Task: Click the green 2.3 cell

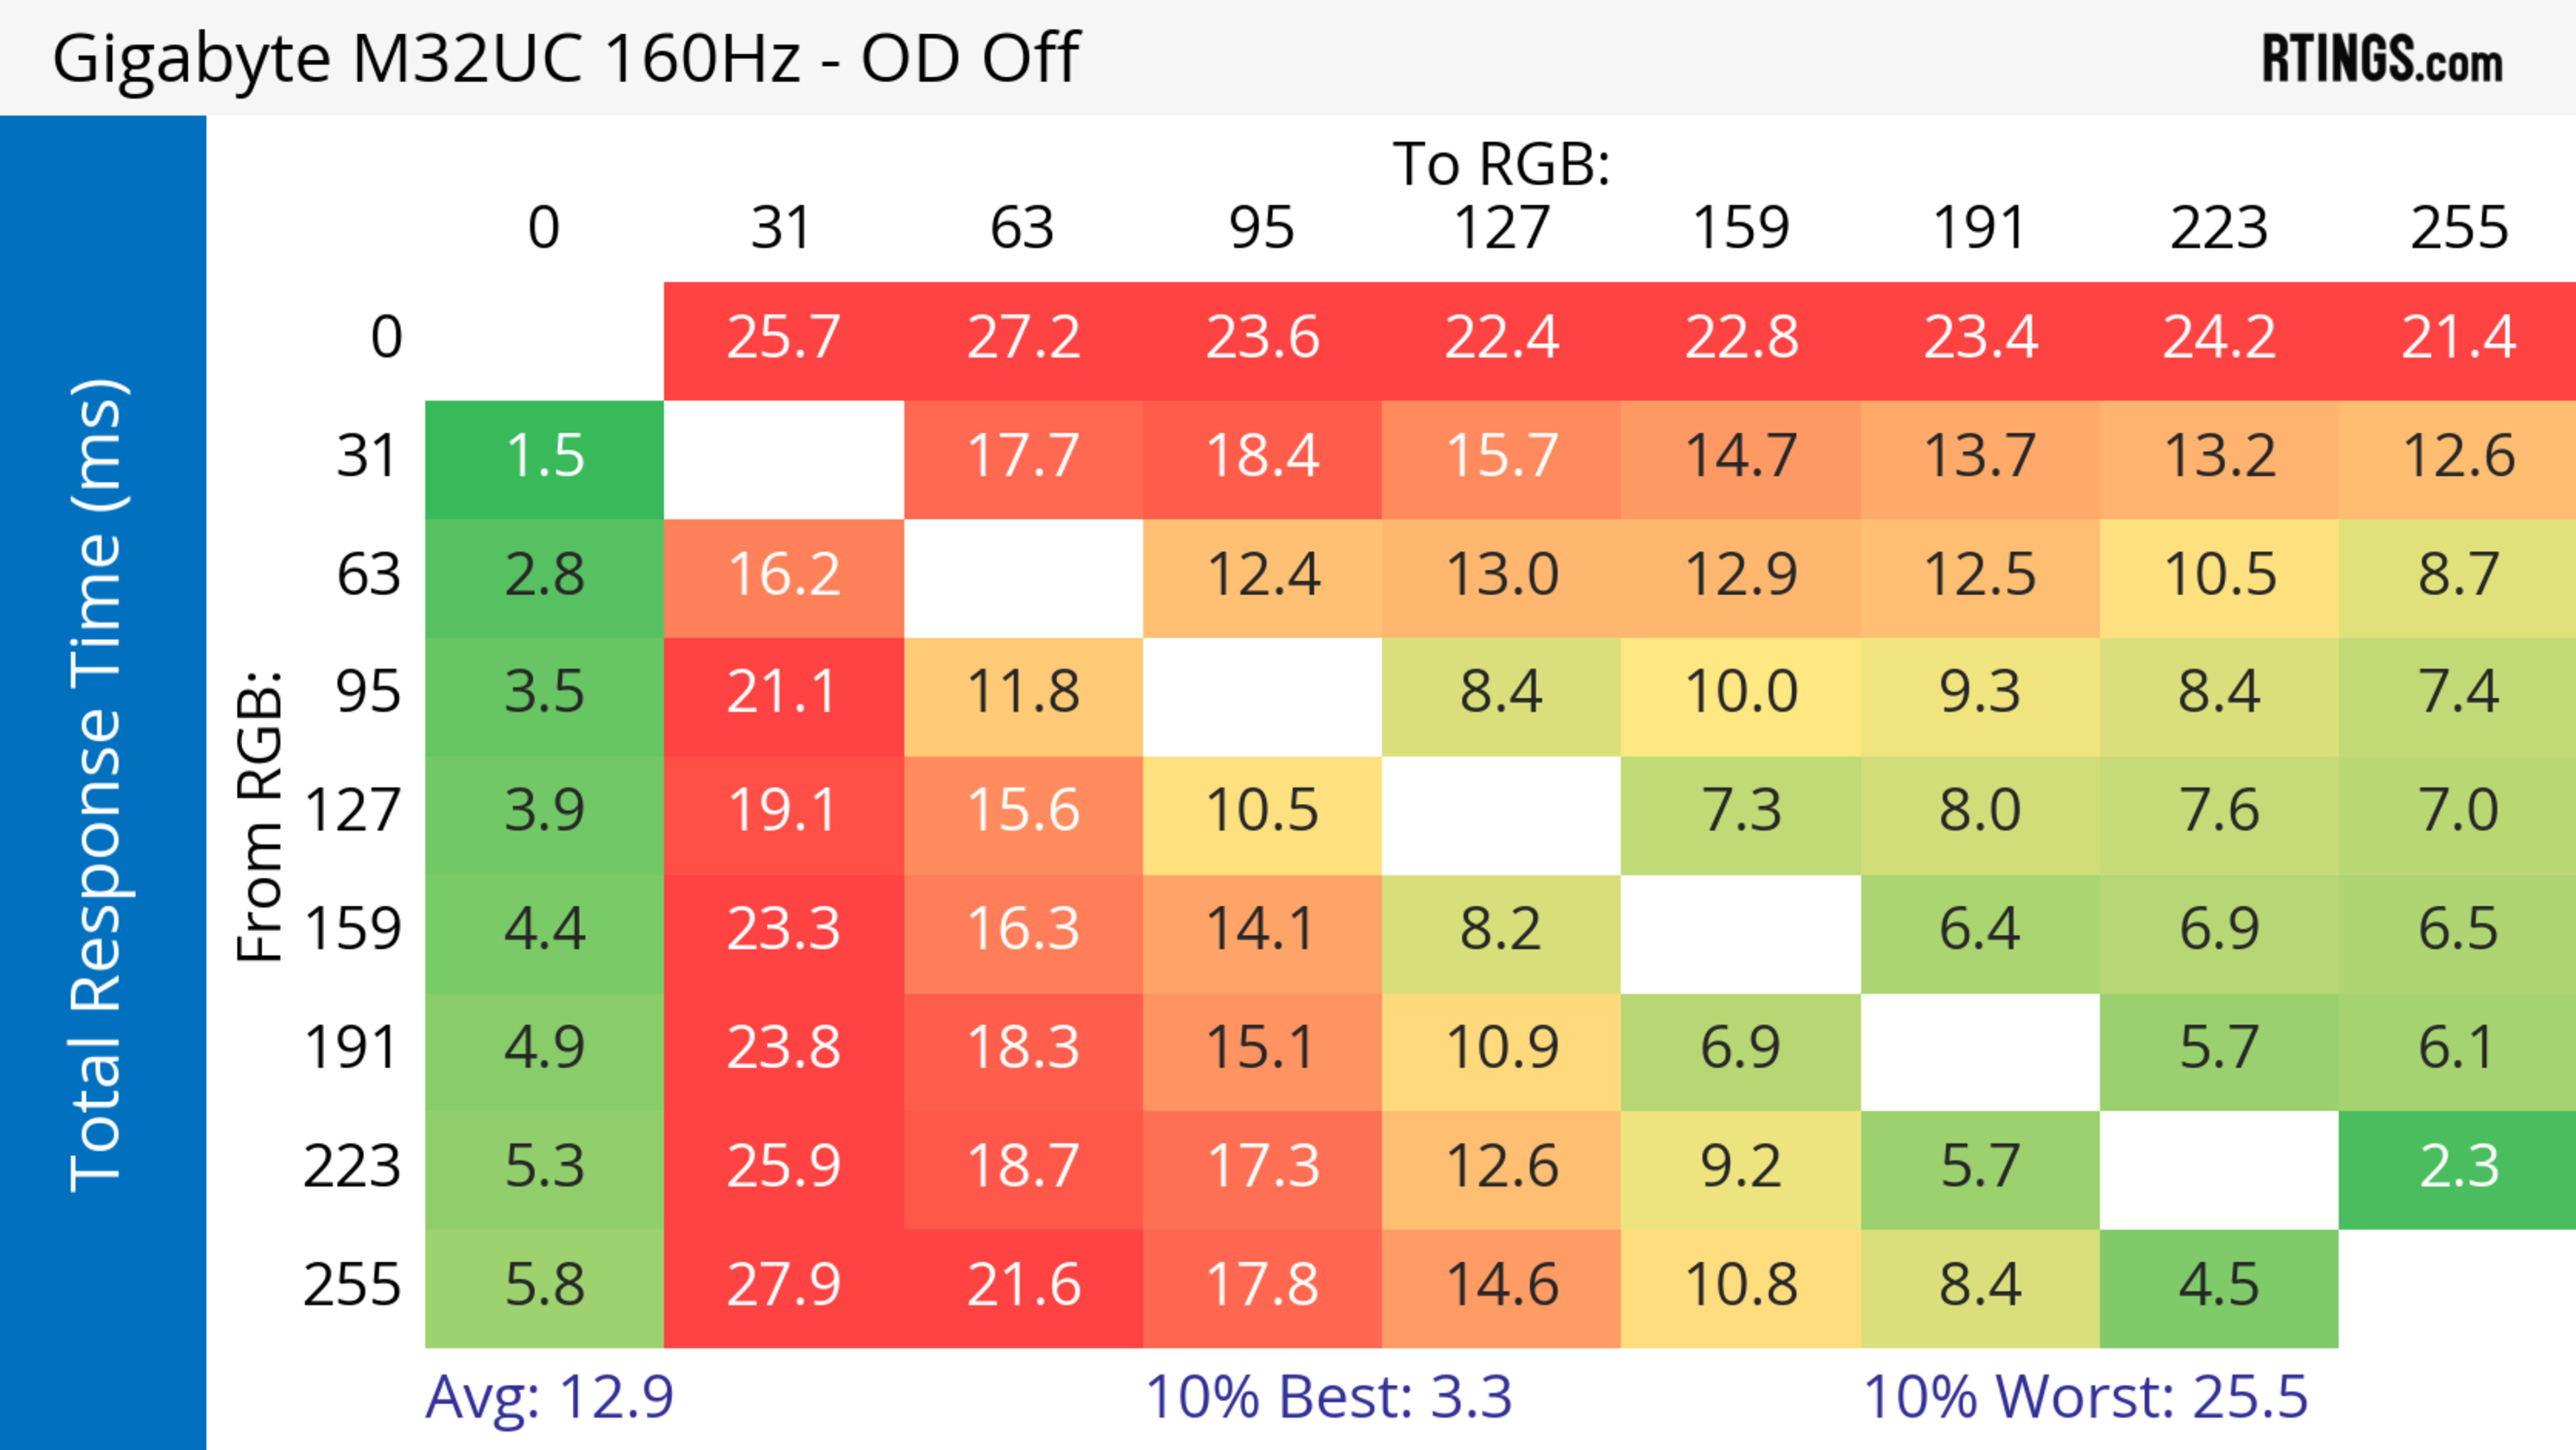Action: (x=2458, y=1167)
